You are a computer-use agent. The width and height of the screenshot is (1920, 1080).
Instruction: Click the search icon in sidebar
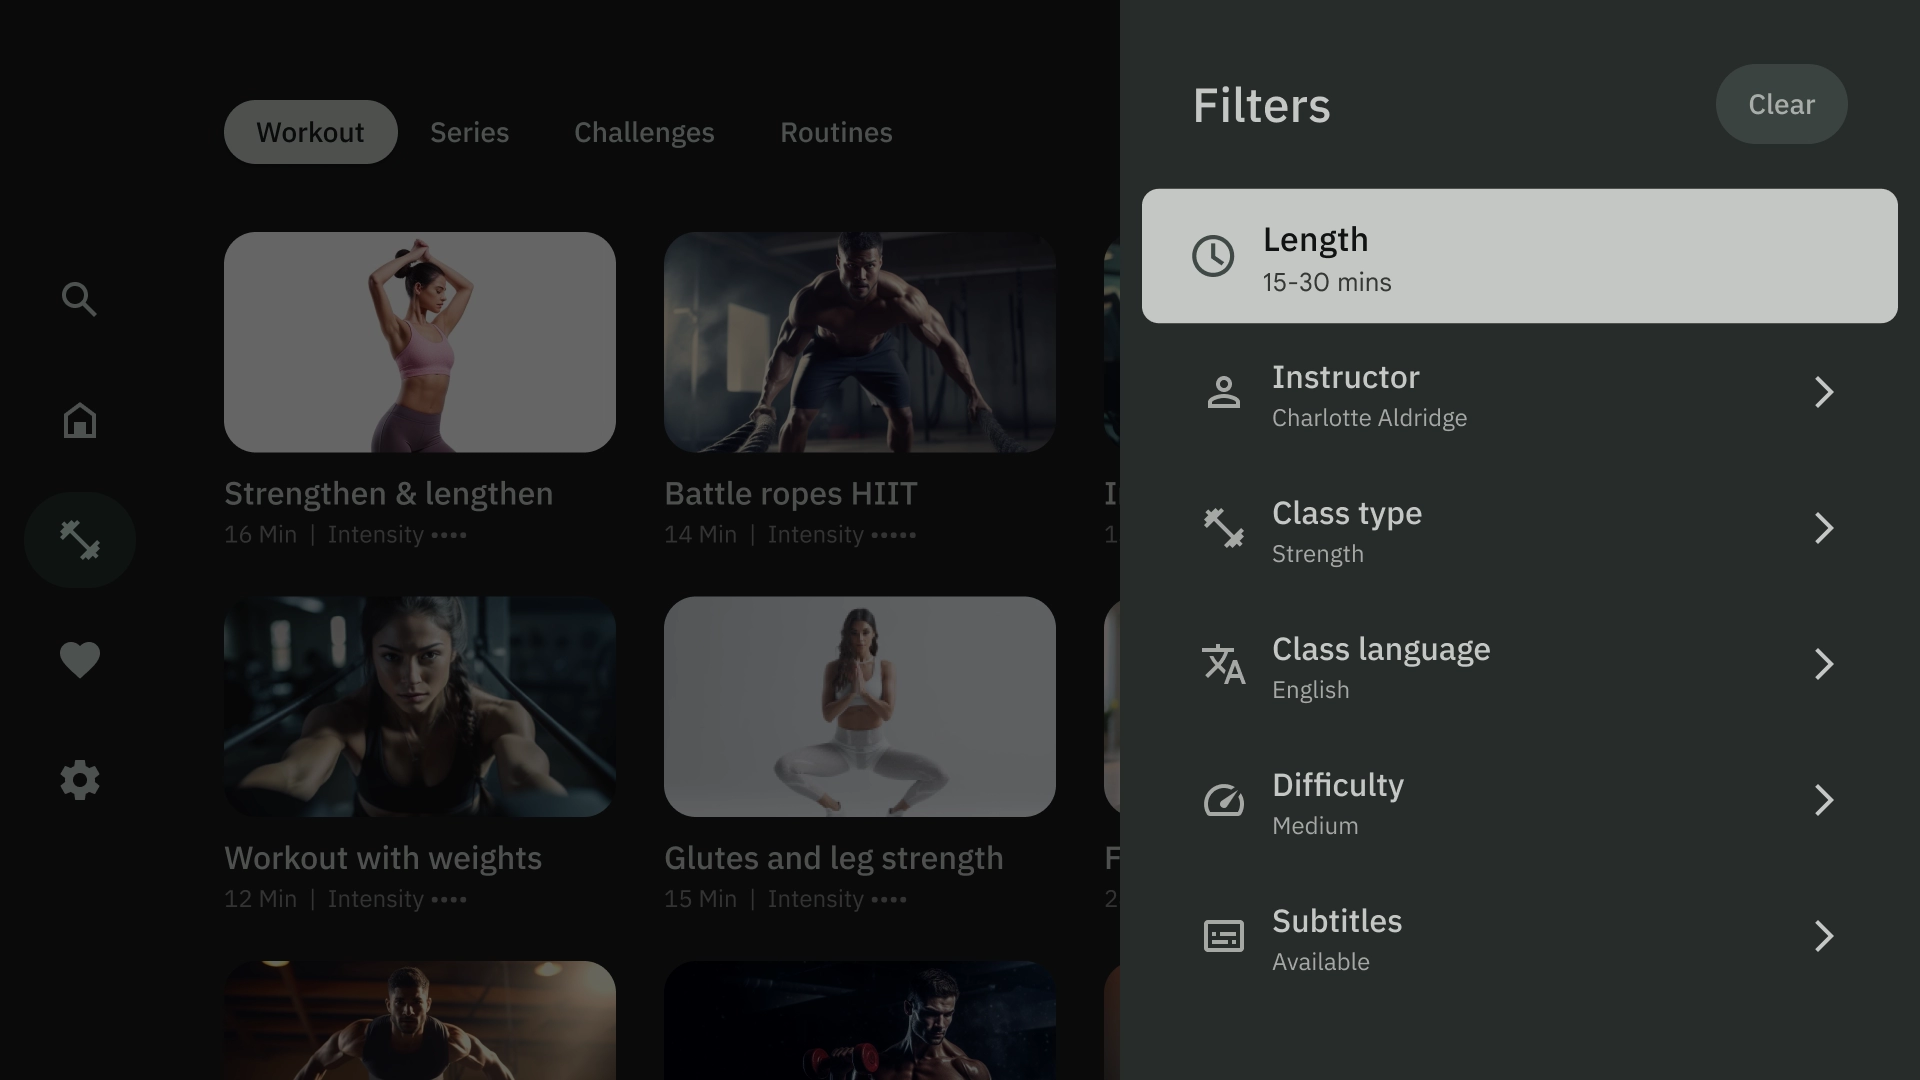coord(79,299)
